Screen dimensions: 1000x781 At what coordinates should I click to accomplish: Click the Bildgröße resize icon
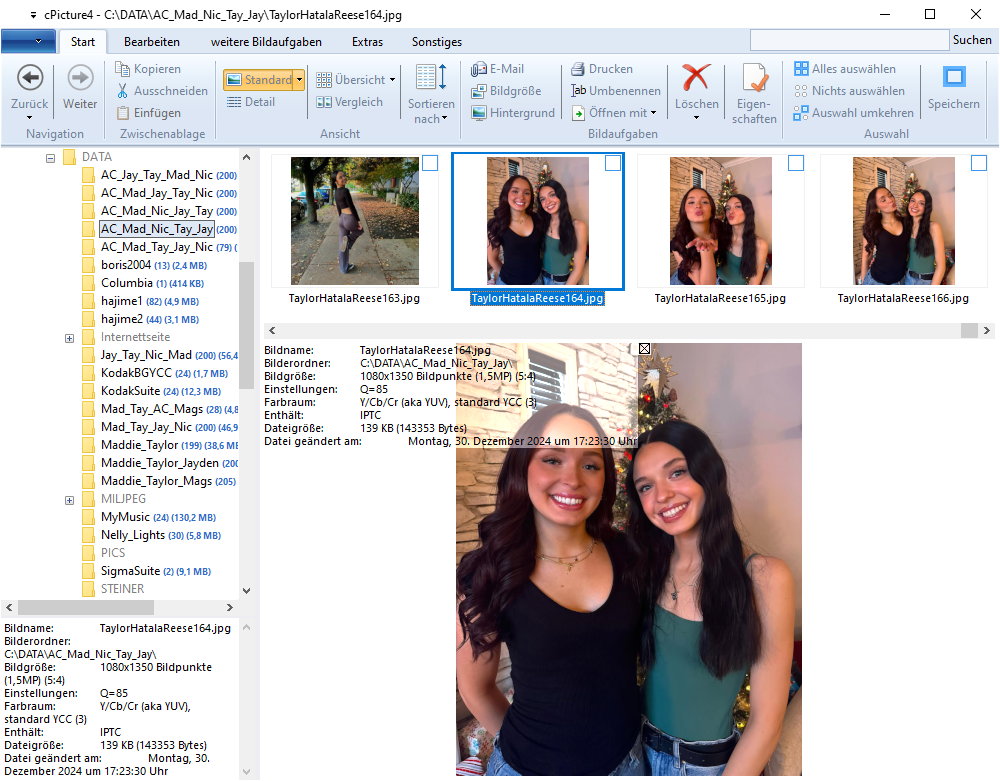pos(479,91)
